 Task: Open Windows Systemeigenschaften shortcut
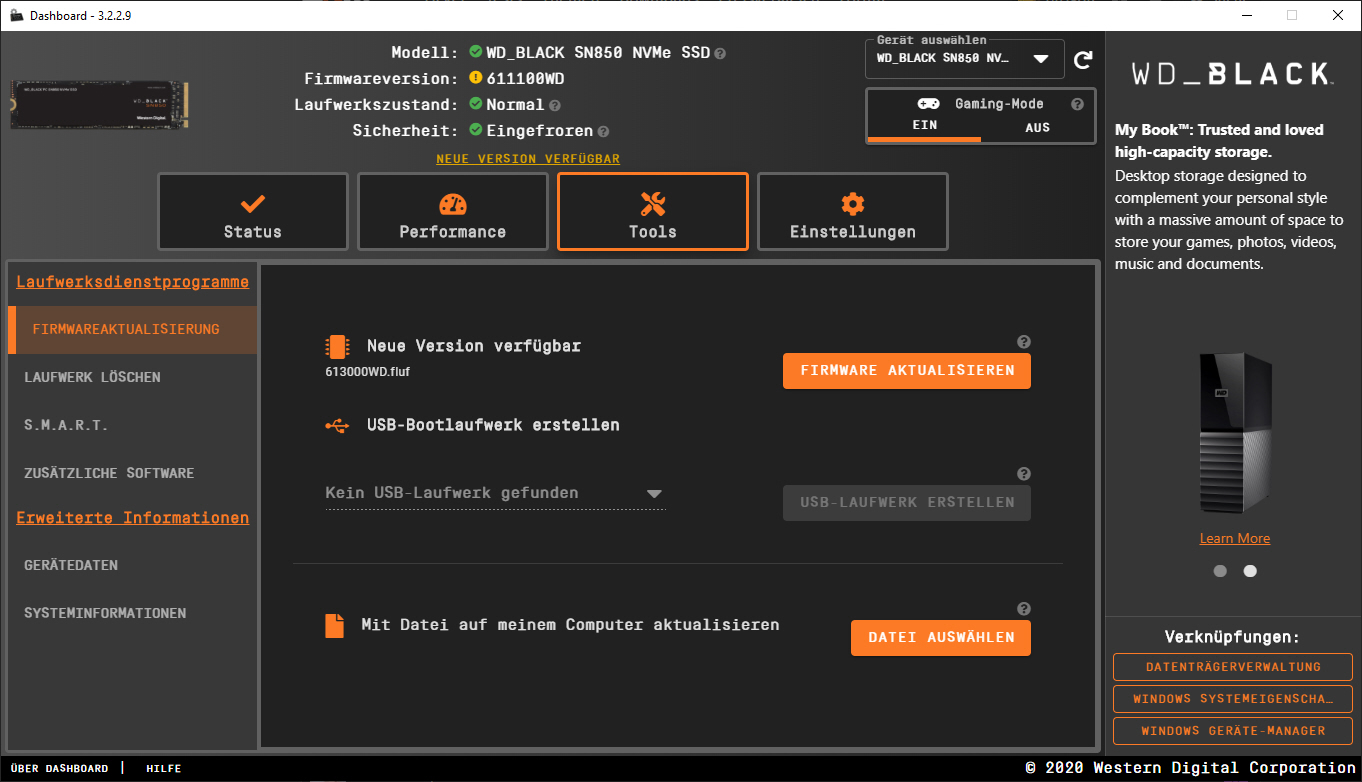click(1233, 699)
